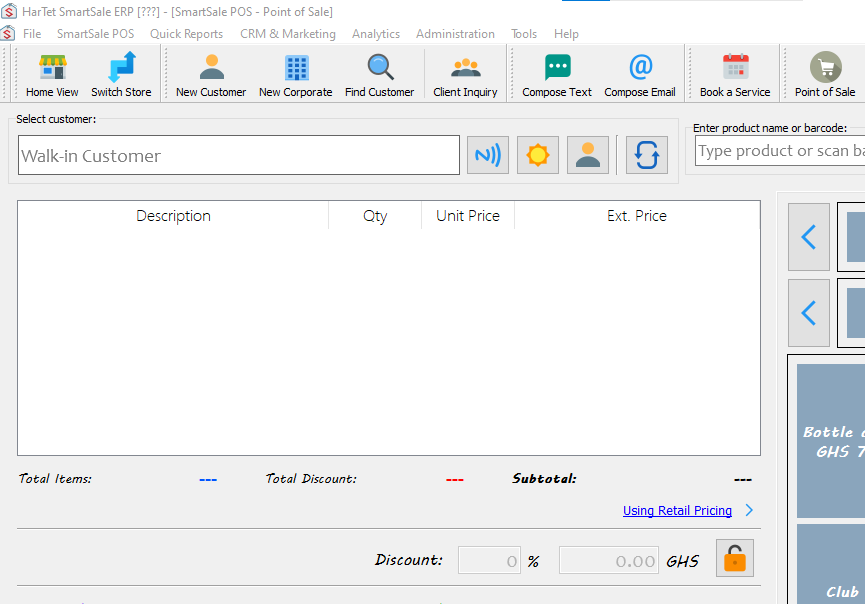Open the Quick Reports menu
865x604 pixels.
click(x=186, y=34)
